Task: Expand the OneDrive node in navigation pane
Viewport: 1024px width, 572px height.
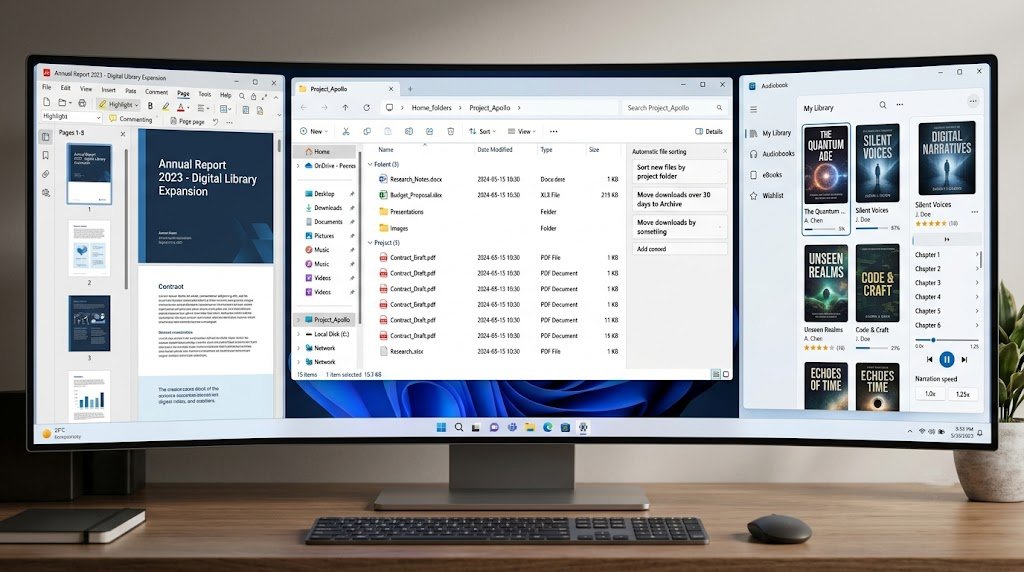Action: pos(298,166)
